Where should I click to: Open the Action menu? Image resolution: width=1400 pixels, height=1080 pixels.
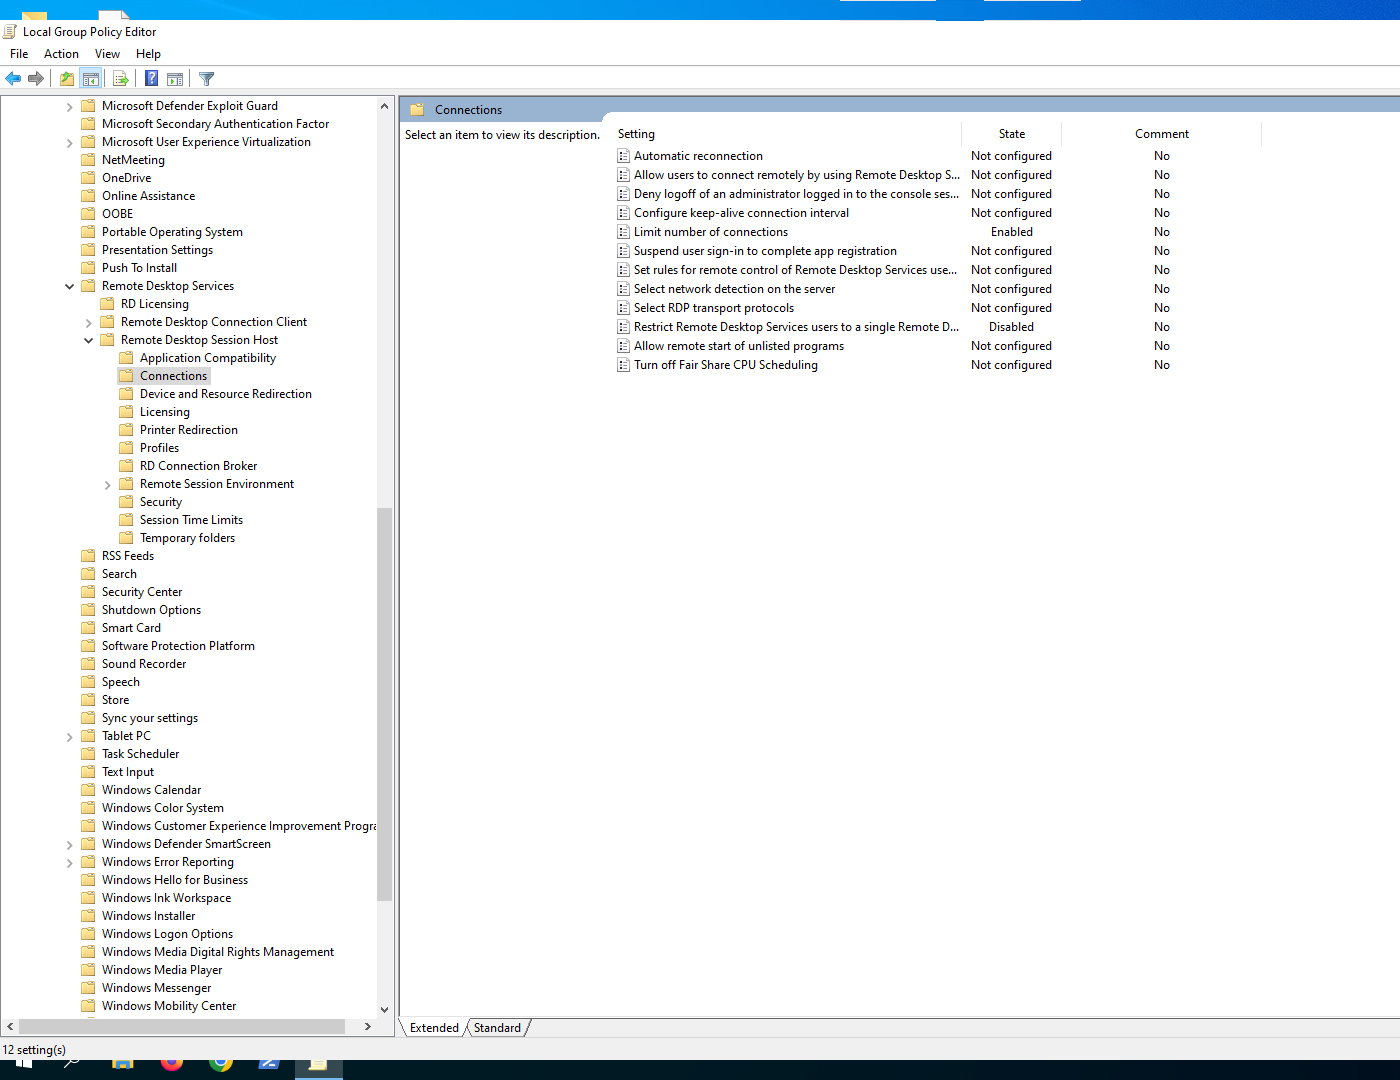(61, 53)
